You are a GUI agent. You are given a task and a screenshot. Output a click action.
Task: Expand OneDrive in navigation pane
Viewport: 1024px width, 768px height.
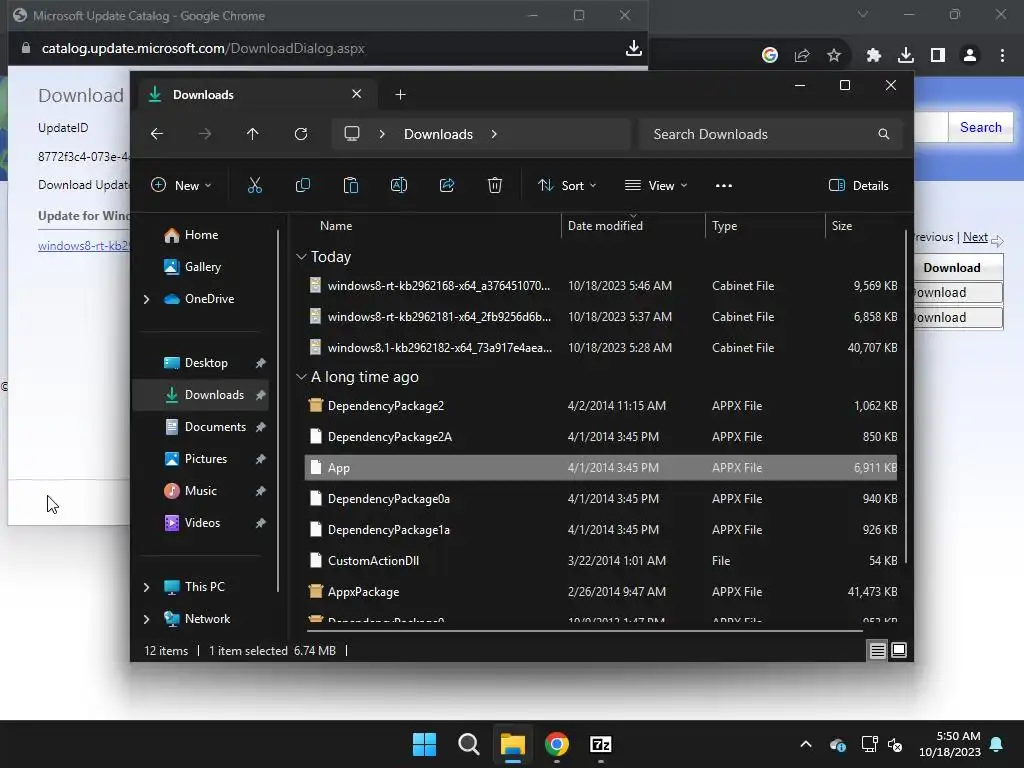[146, 299]
